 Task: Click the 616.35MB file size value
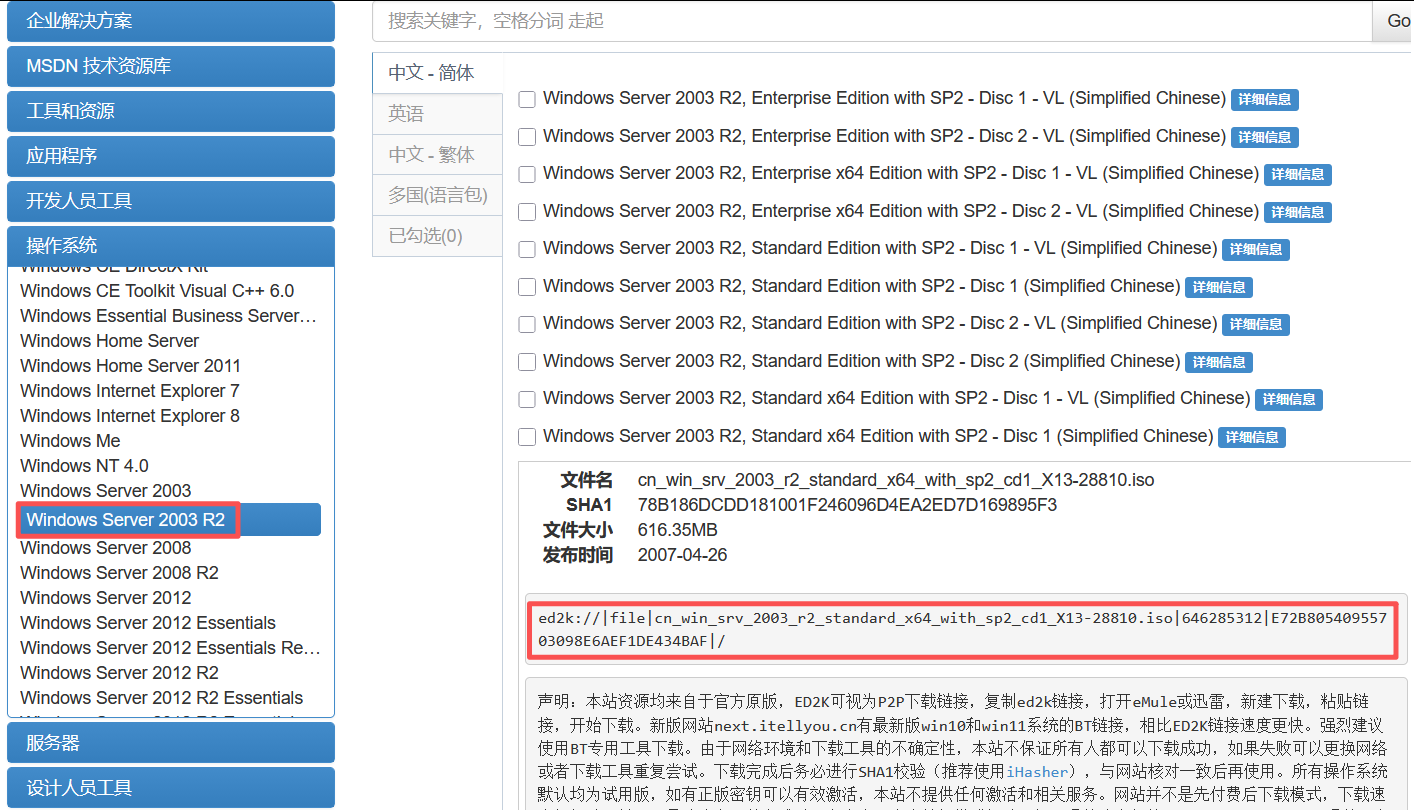coord(677,530)
